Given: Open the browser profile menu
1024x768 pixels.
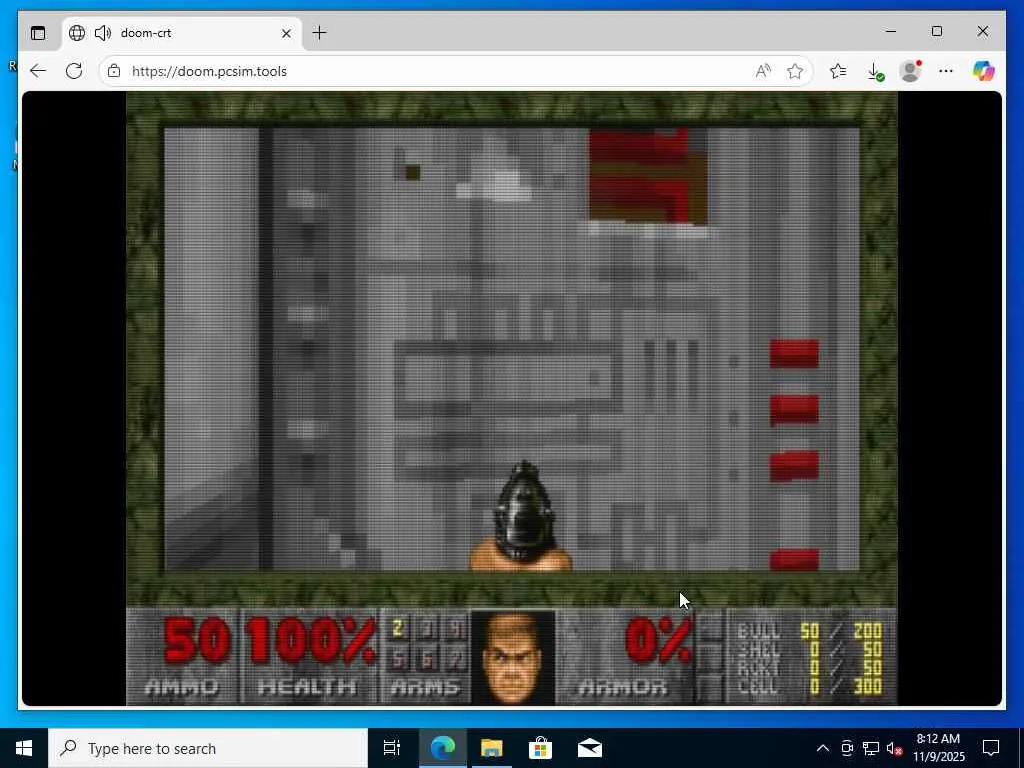Looking at the screenshot, I should tap(910, 71).
